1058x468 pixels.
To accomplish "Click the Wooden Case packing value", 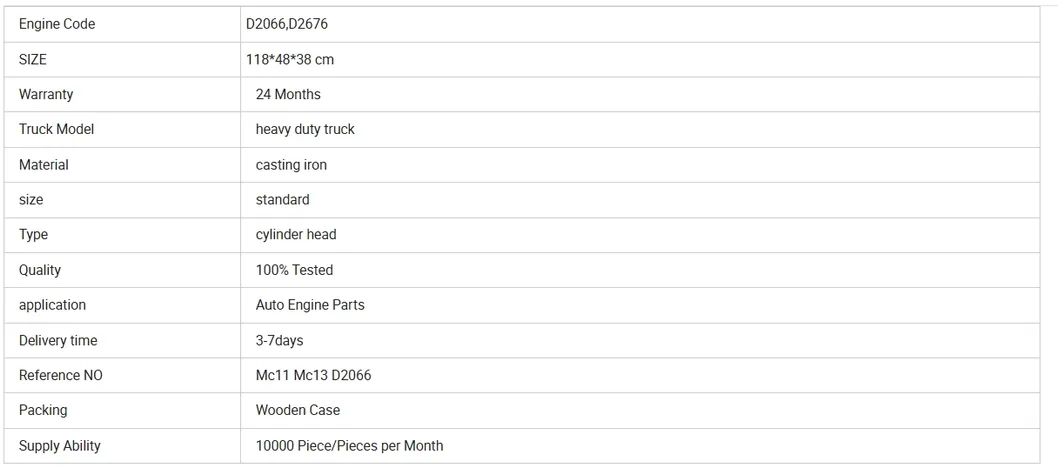I will tap(297, 410).
